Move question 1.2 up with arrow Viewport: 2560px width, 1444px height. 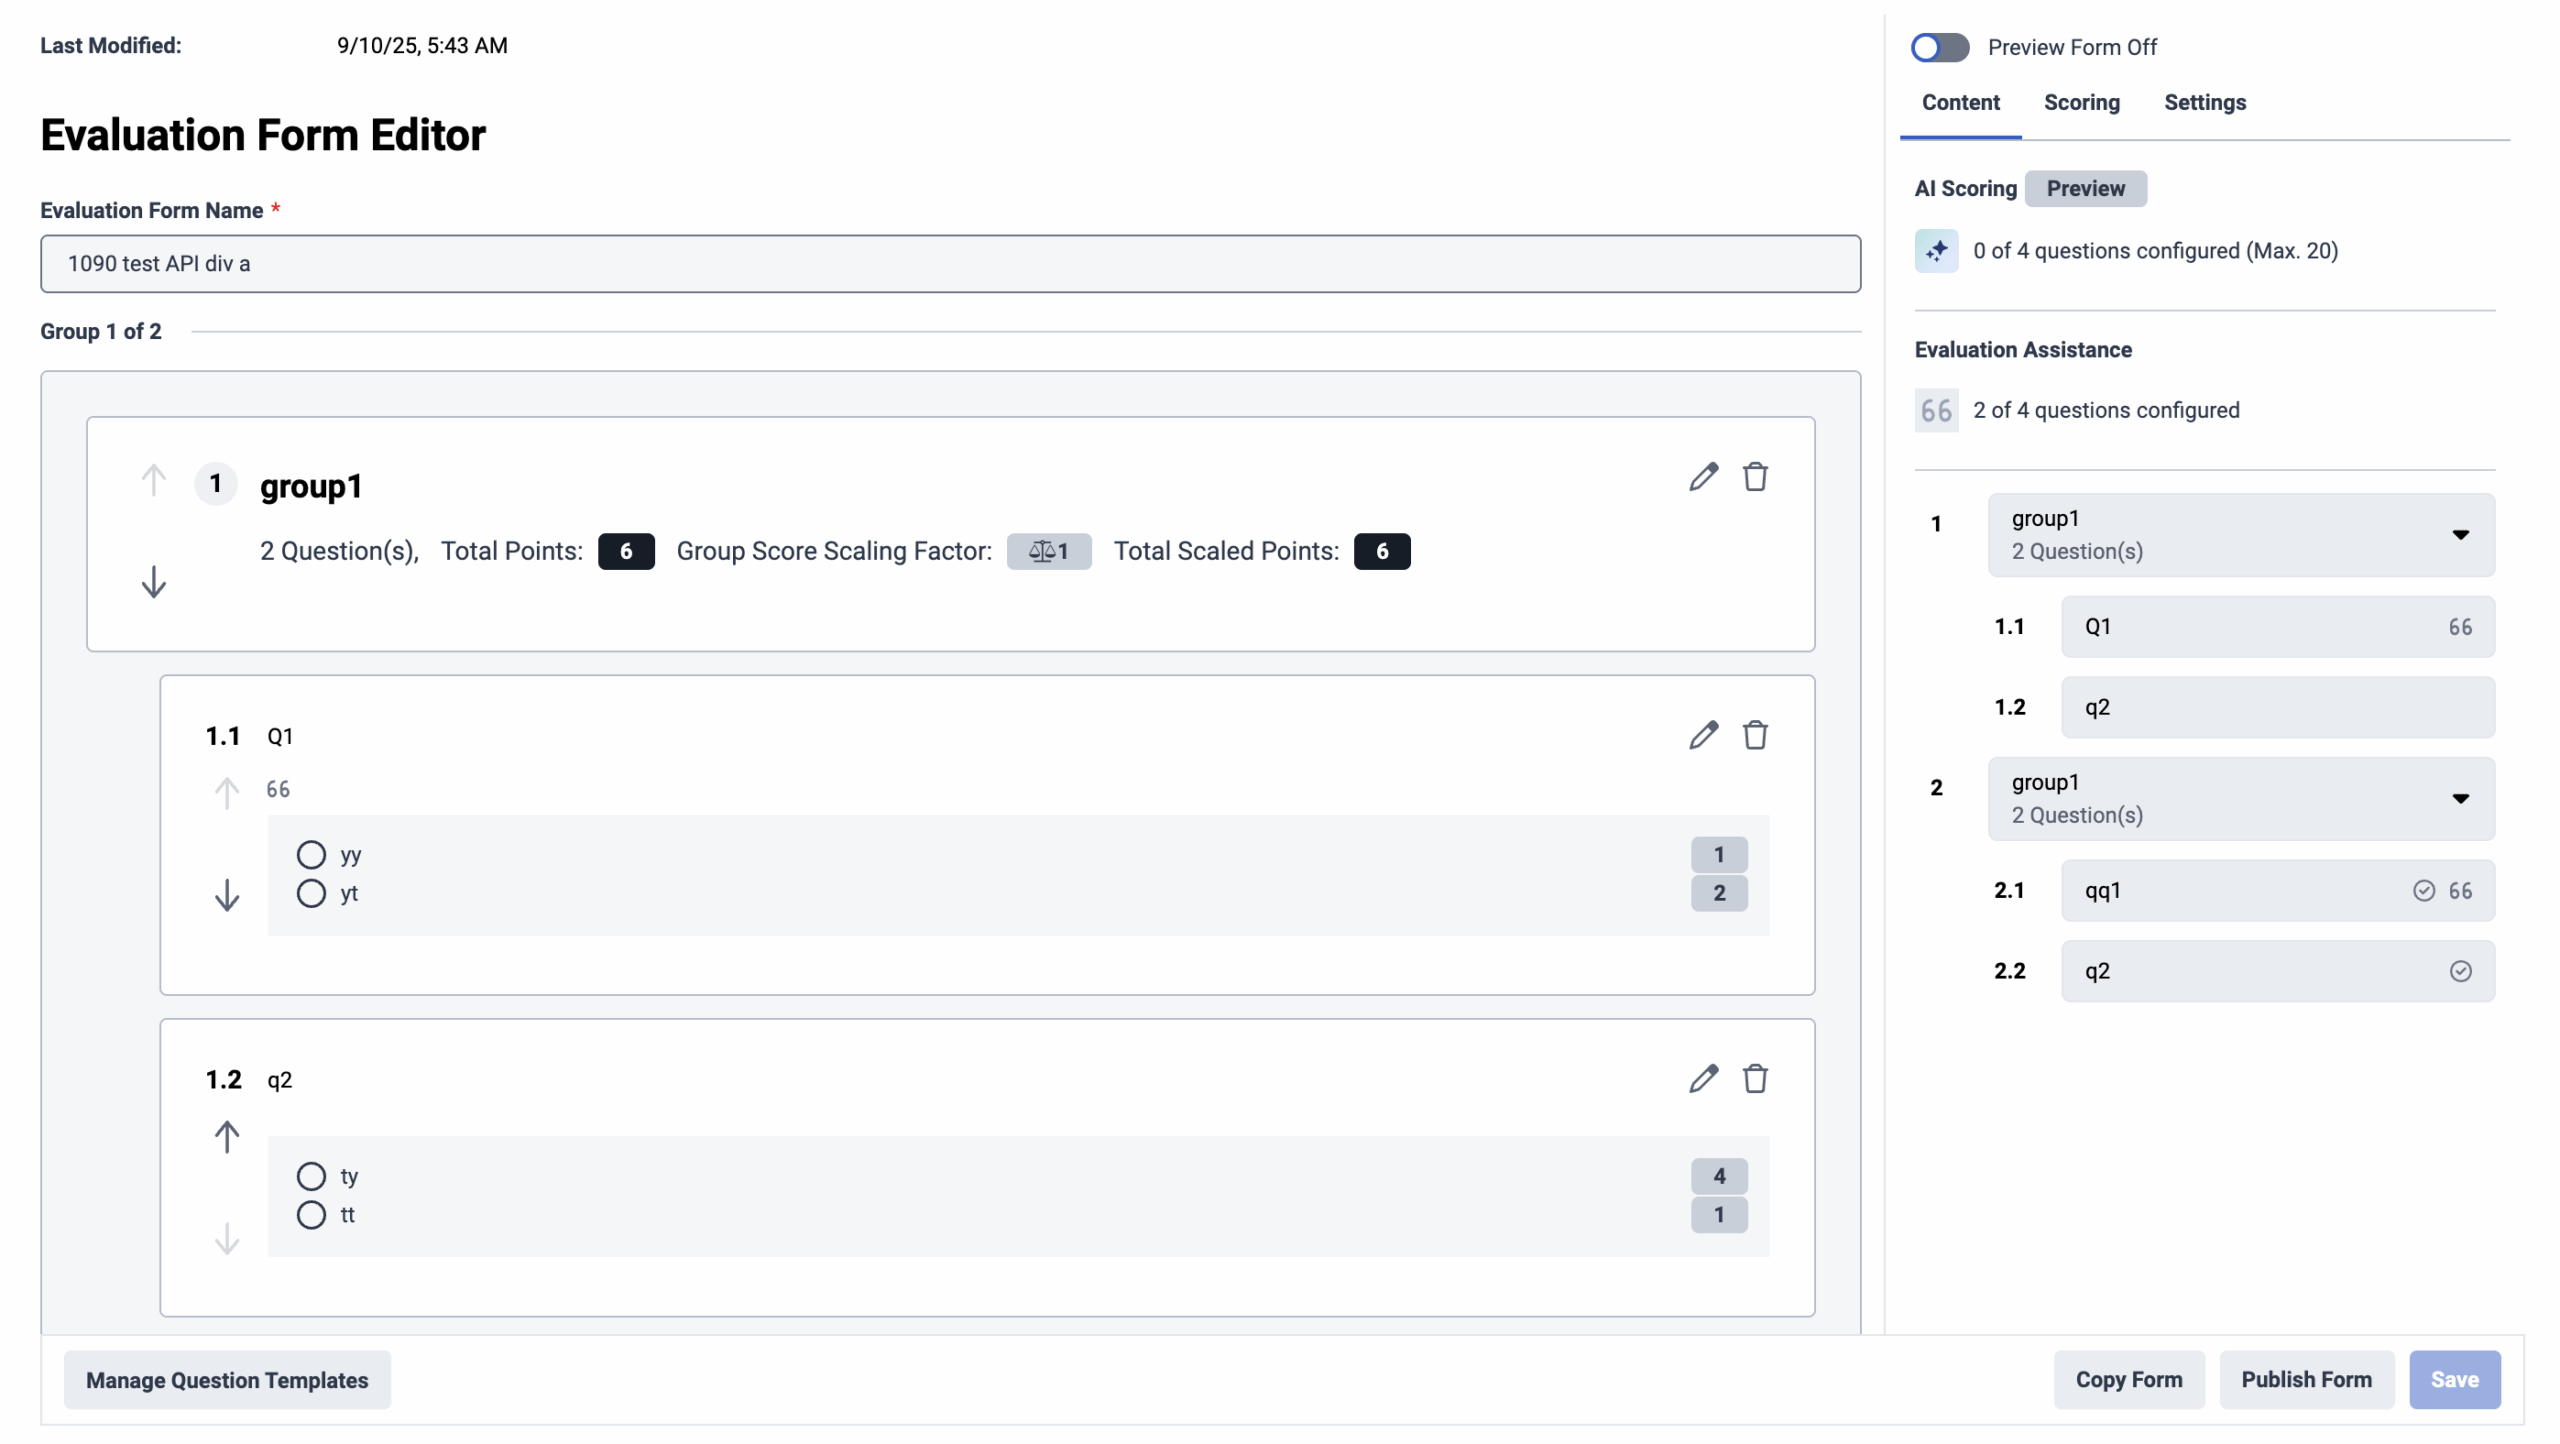click(x=227, y=1137)
